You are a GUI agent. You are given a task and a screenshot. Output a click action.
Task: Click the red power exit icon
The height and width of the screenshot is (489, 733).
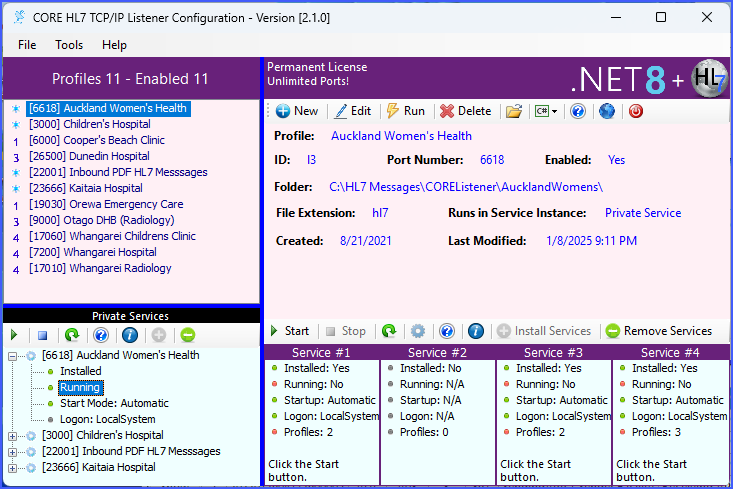[636, 111]
